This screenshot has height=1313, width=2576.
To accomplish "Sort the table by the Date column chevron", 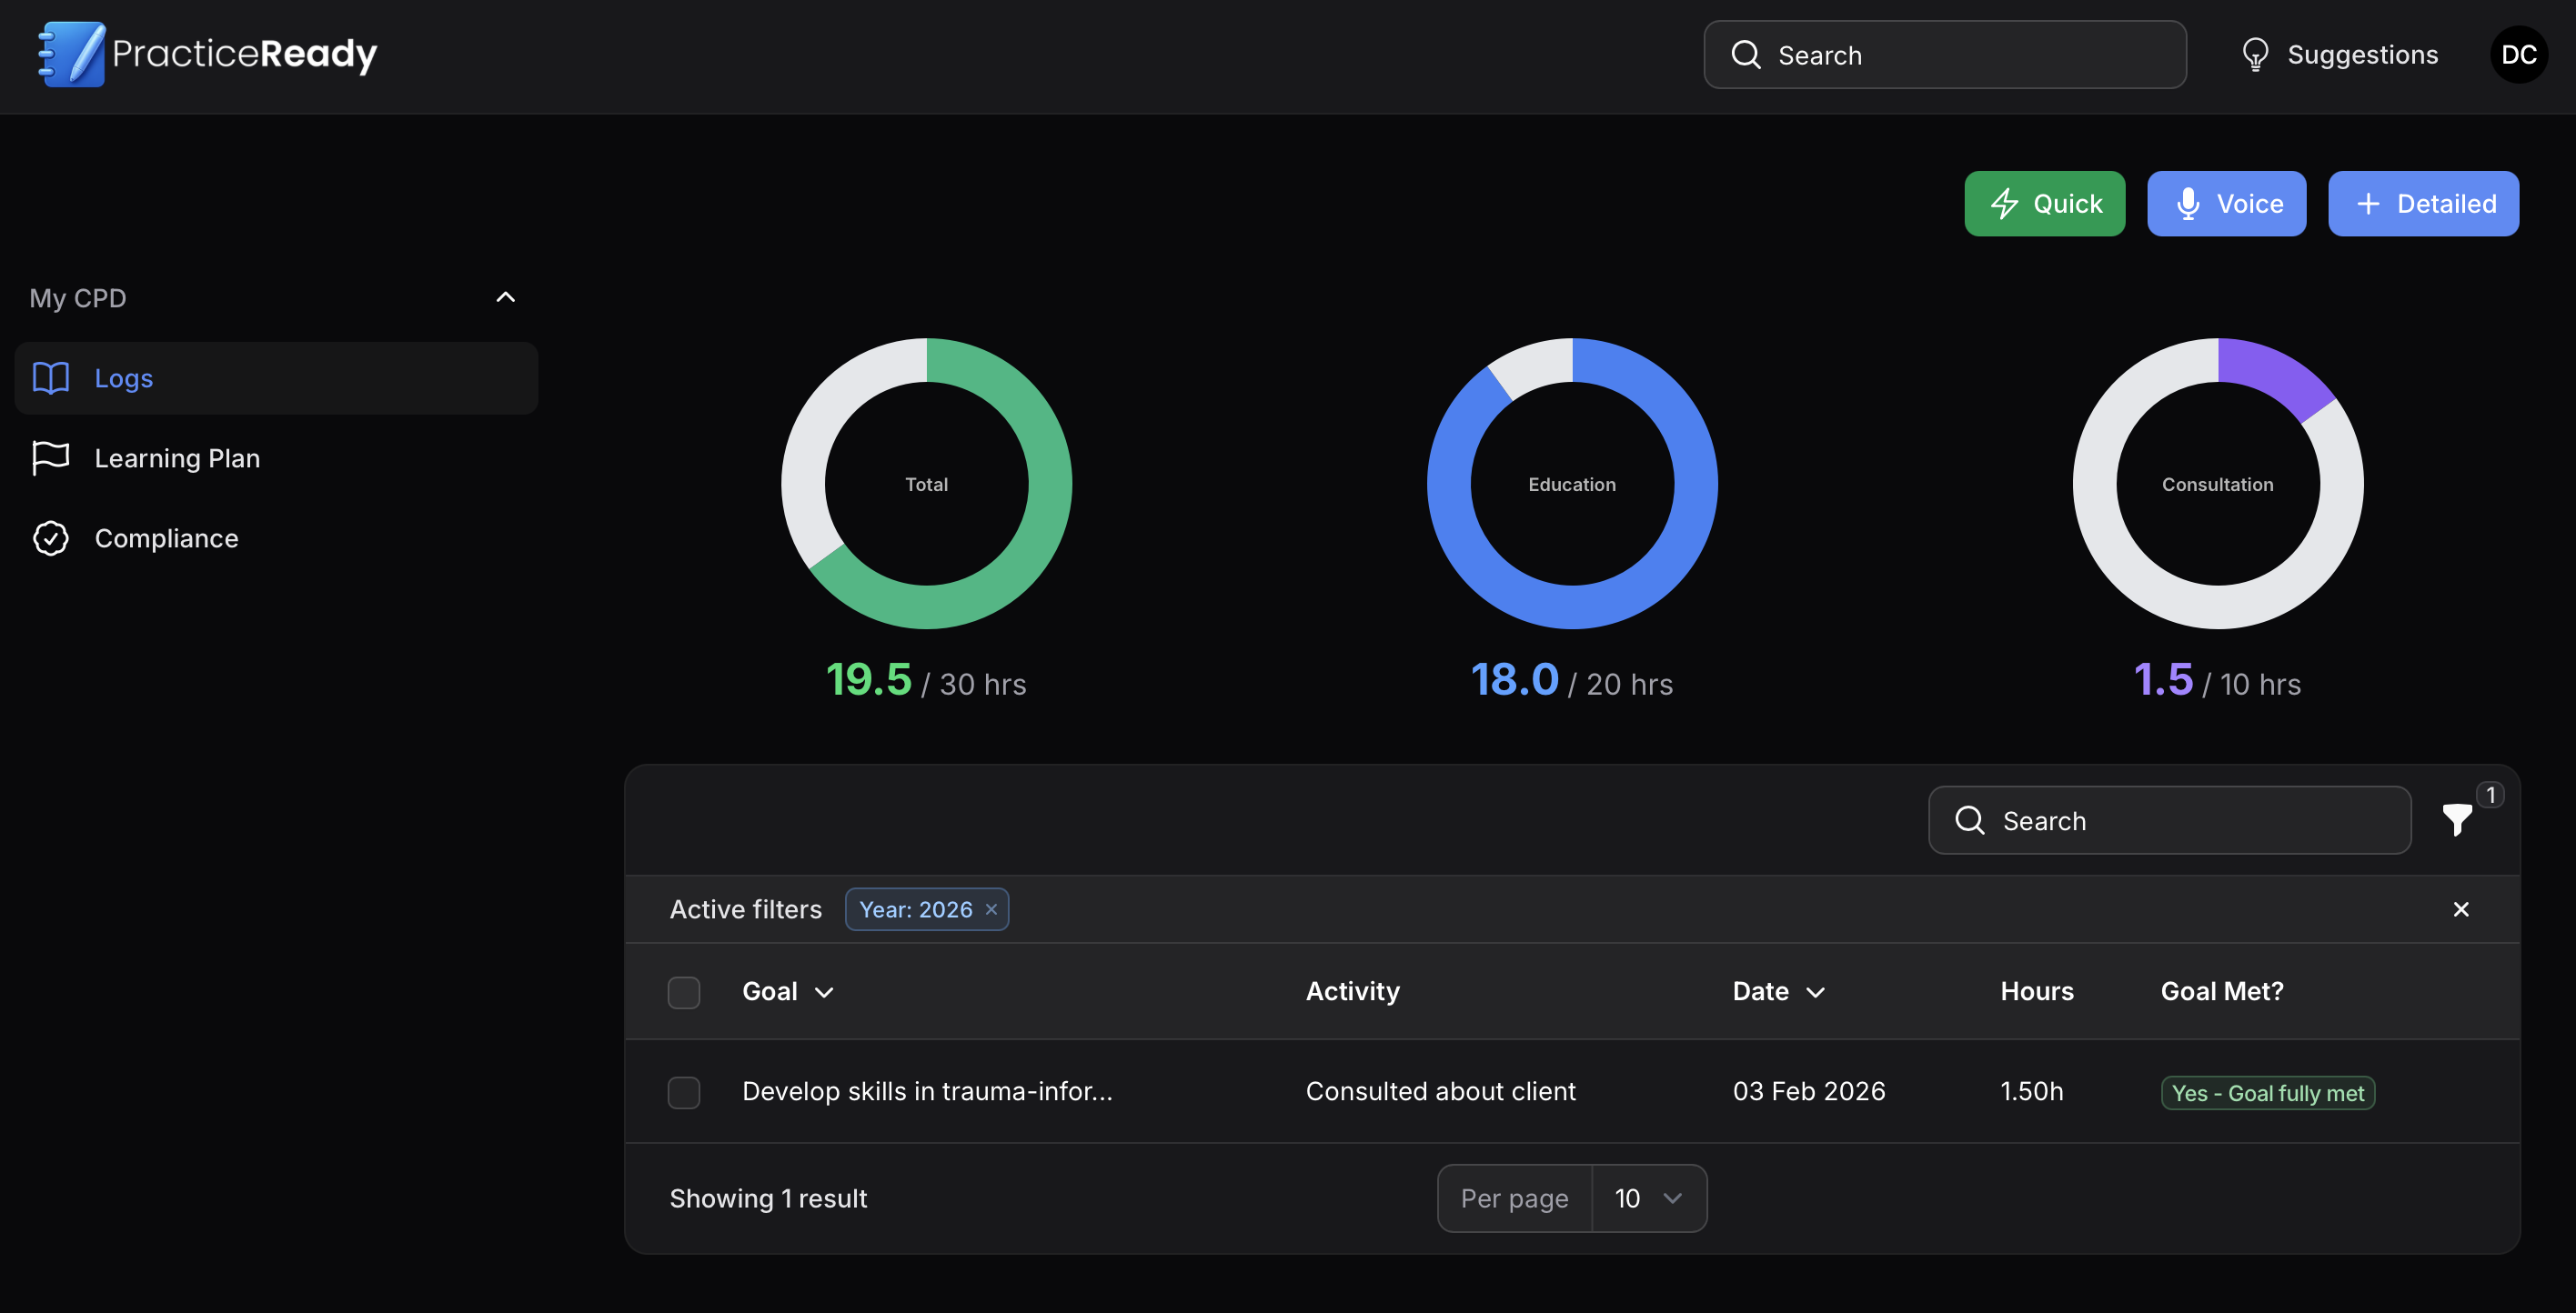I will point(1817,991).
